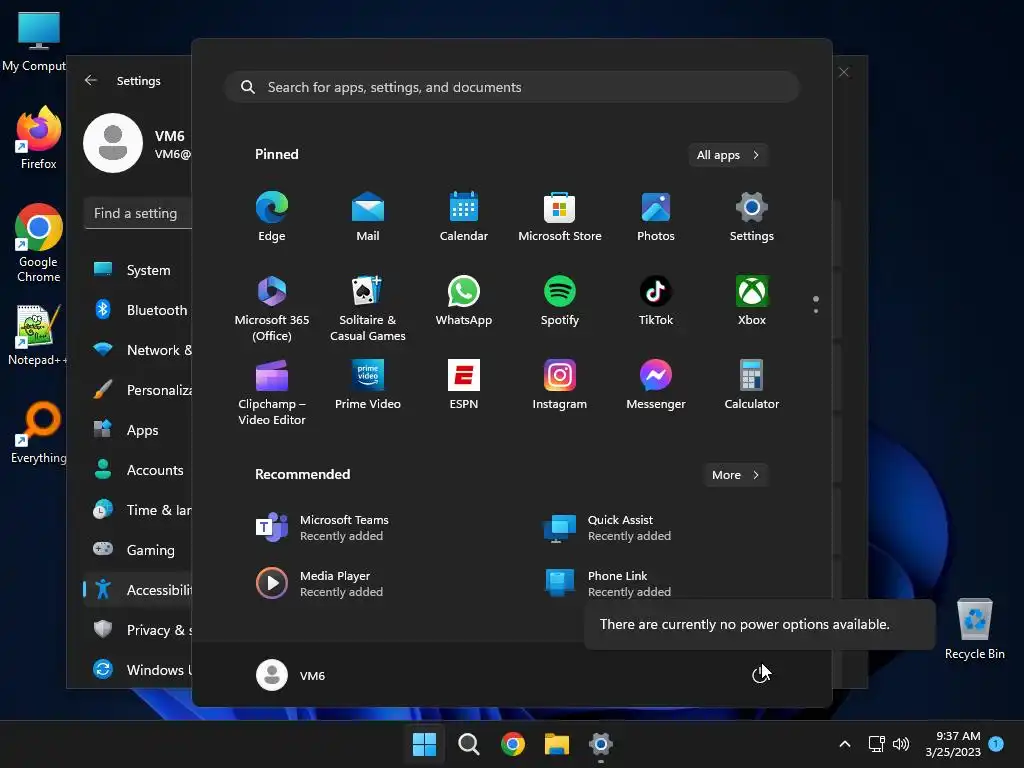Open Time & language settings
1024x768 pixels.
138,510
